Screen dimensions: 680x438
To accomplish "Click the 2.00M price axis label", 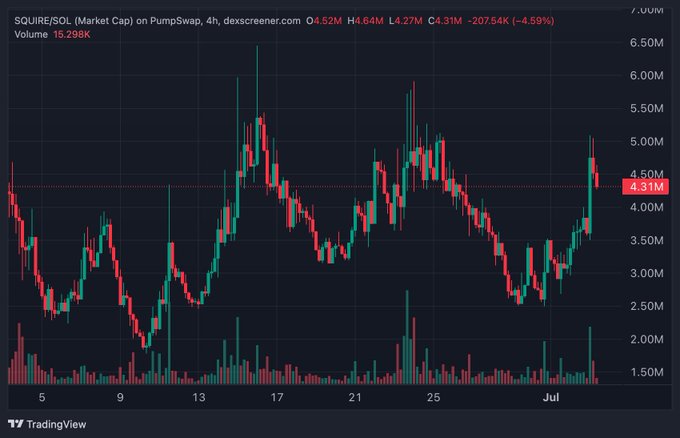I will pos(646,339).
